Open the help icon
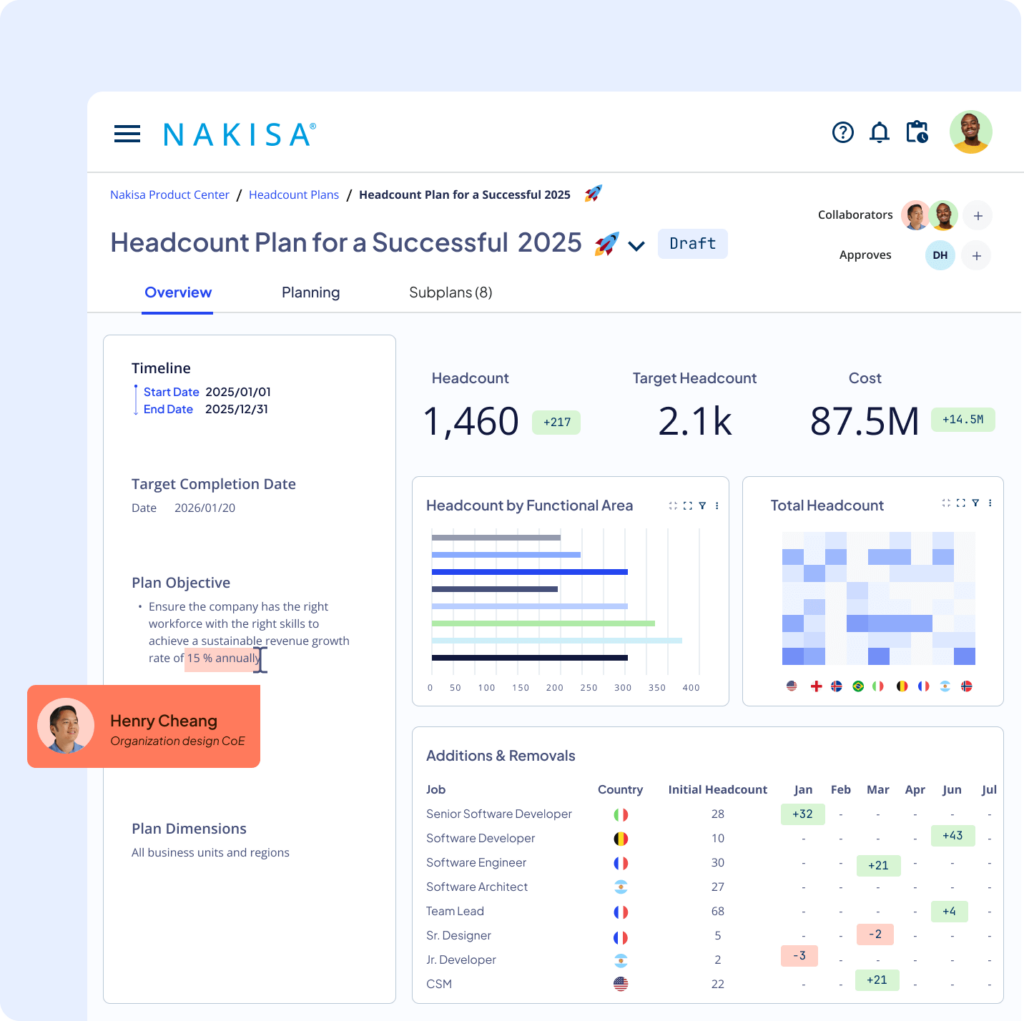 (x=843, y=132)
